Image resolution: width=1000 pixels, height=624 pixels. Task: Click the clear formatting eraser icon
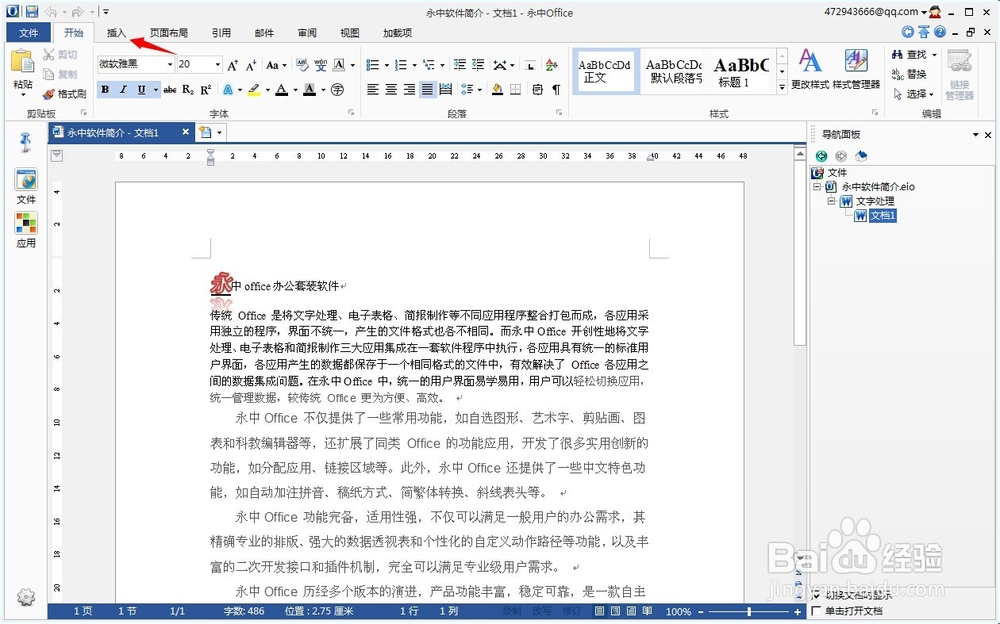[302, 64]
